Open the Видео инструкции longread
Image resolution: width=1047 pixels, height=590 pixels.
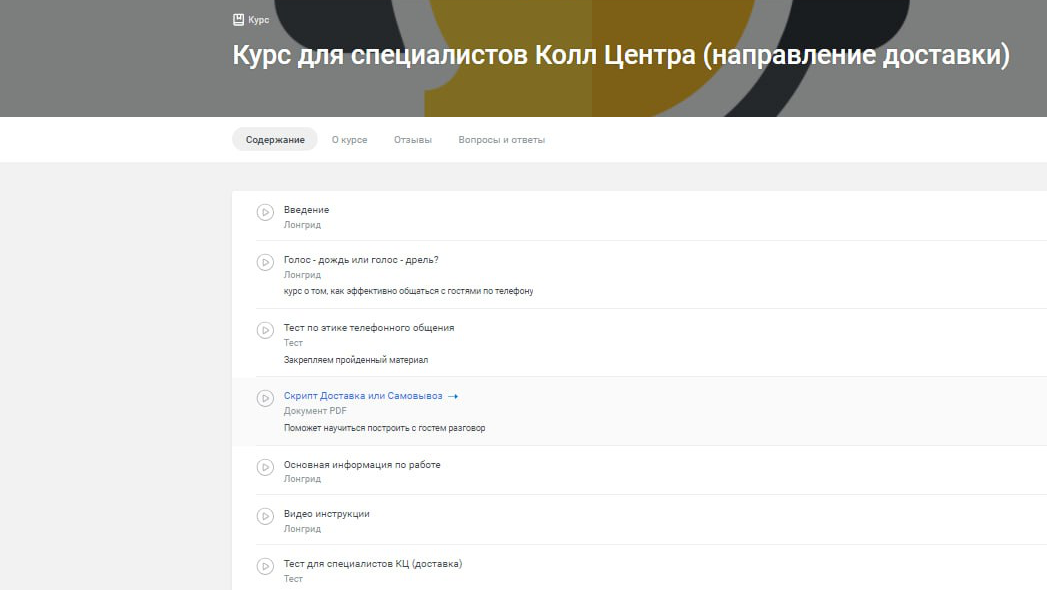point(326,514)
